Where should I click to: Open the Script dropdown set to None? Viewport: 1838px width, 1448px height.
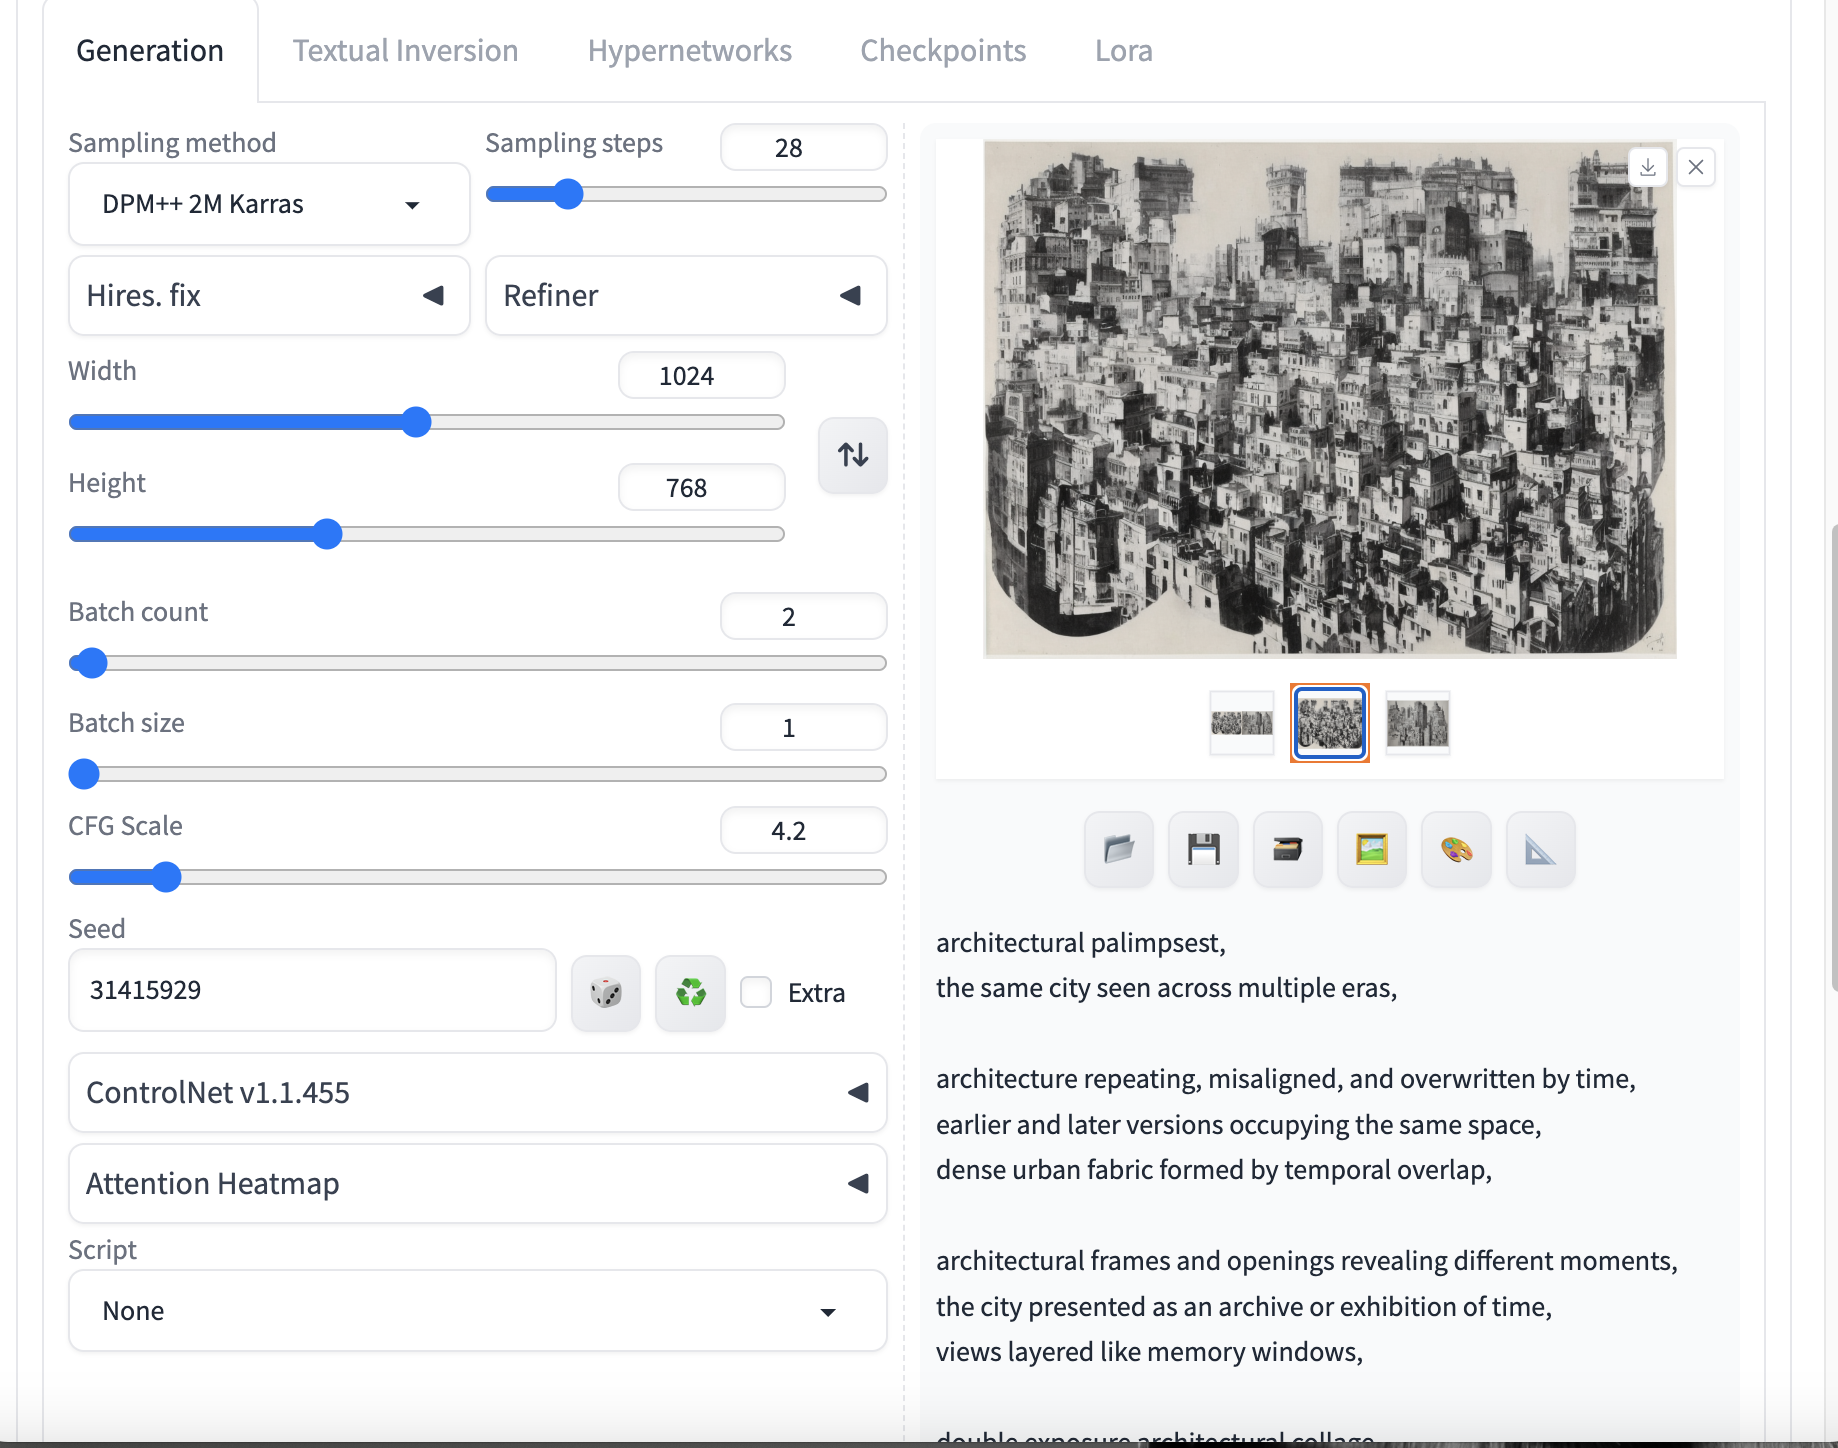477,1311
